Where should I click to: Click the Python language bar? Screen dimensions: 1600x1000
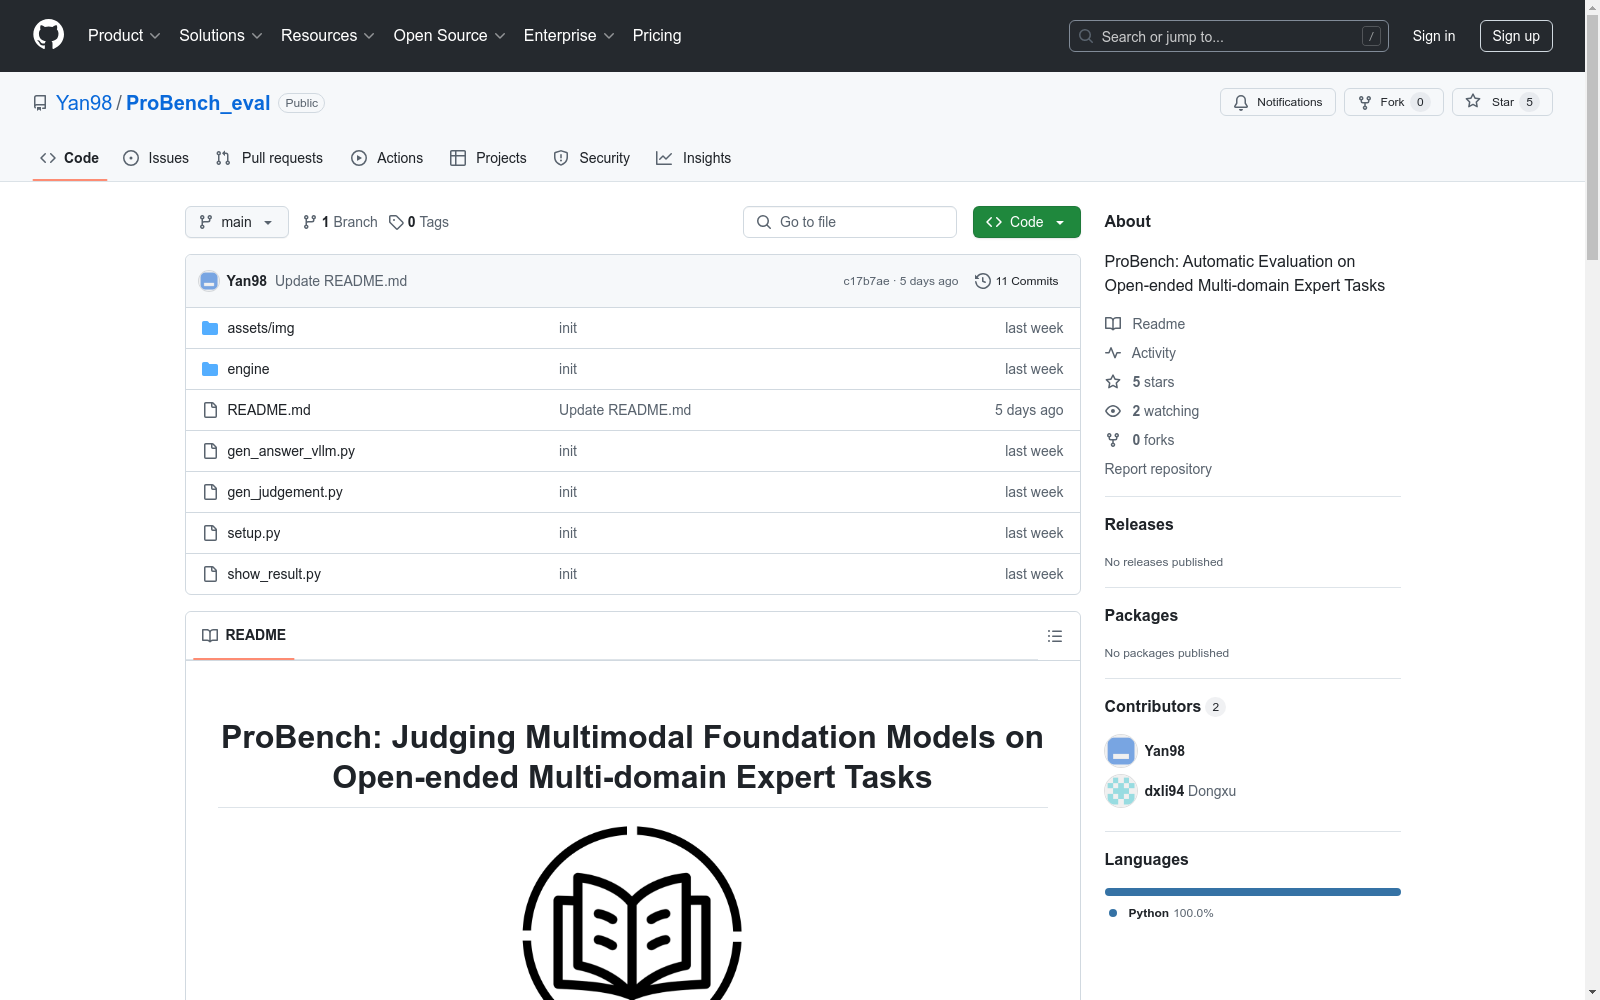(x=1253, y=892)
